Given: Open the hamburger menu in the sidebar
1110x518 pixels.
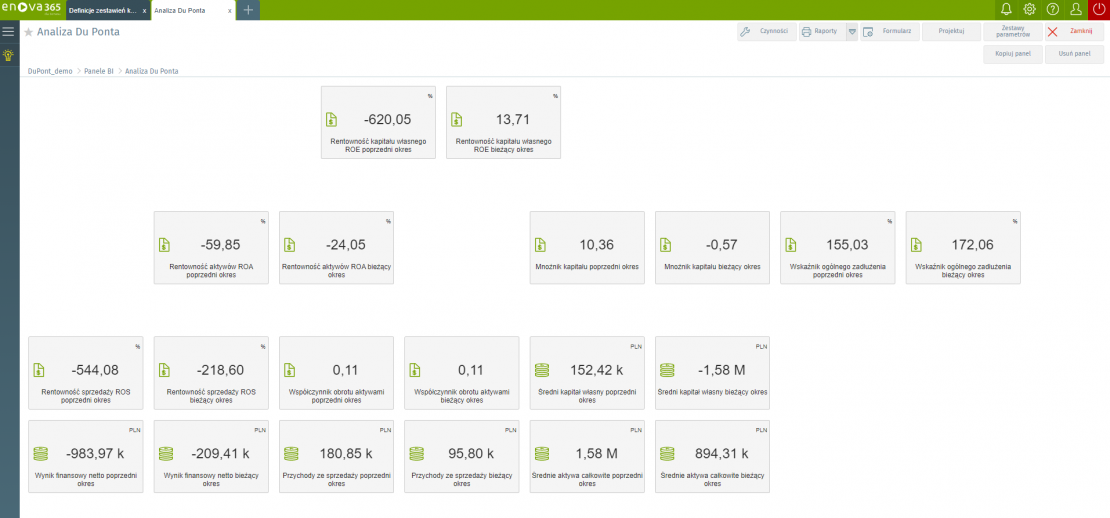Looking at the screenshot, I should point(9,32).
